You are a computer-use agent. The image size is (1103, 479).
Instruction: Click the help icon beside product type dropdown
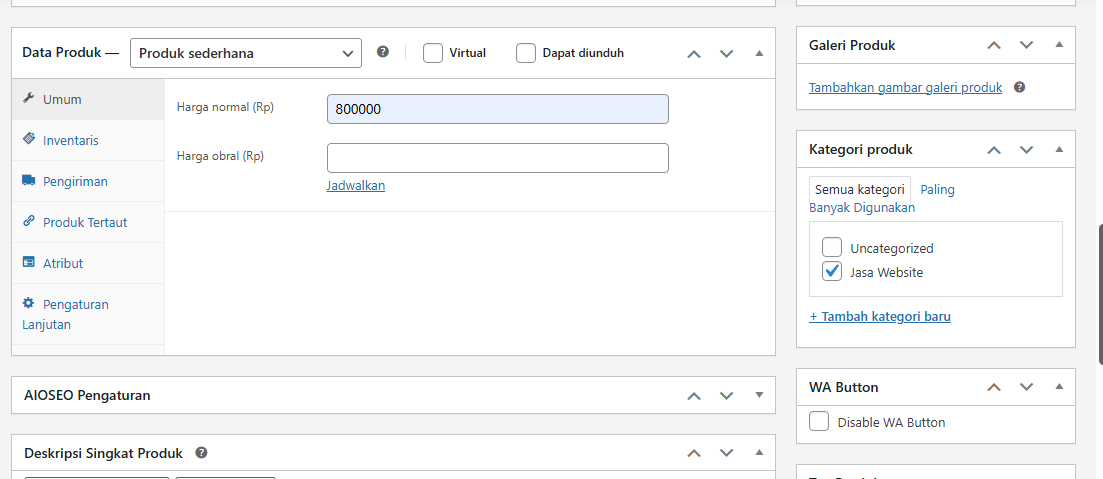(383, 53)
